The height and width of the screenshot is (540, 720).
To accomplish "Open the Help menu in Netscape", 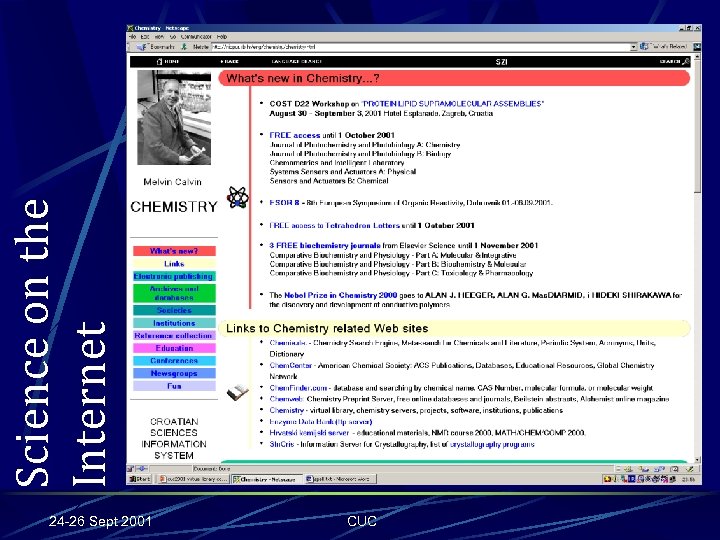I will click(222, 36).
